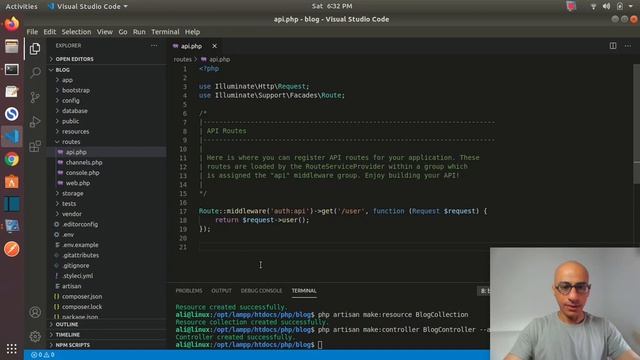This screenshot has width=640, height=360.
Task: Close the api.php editor tab
Action: [214, 46]
